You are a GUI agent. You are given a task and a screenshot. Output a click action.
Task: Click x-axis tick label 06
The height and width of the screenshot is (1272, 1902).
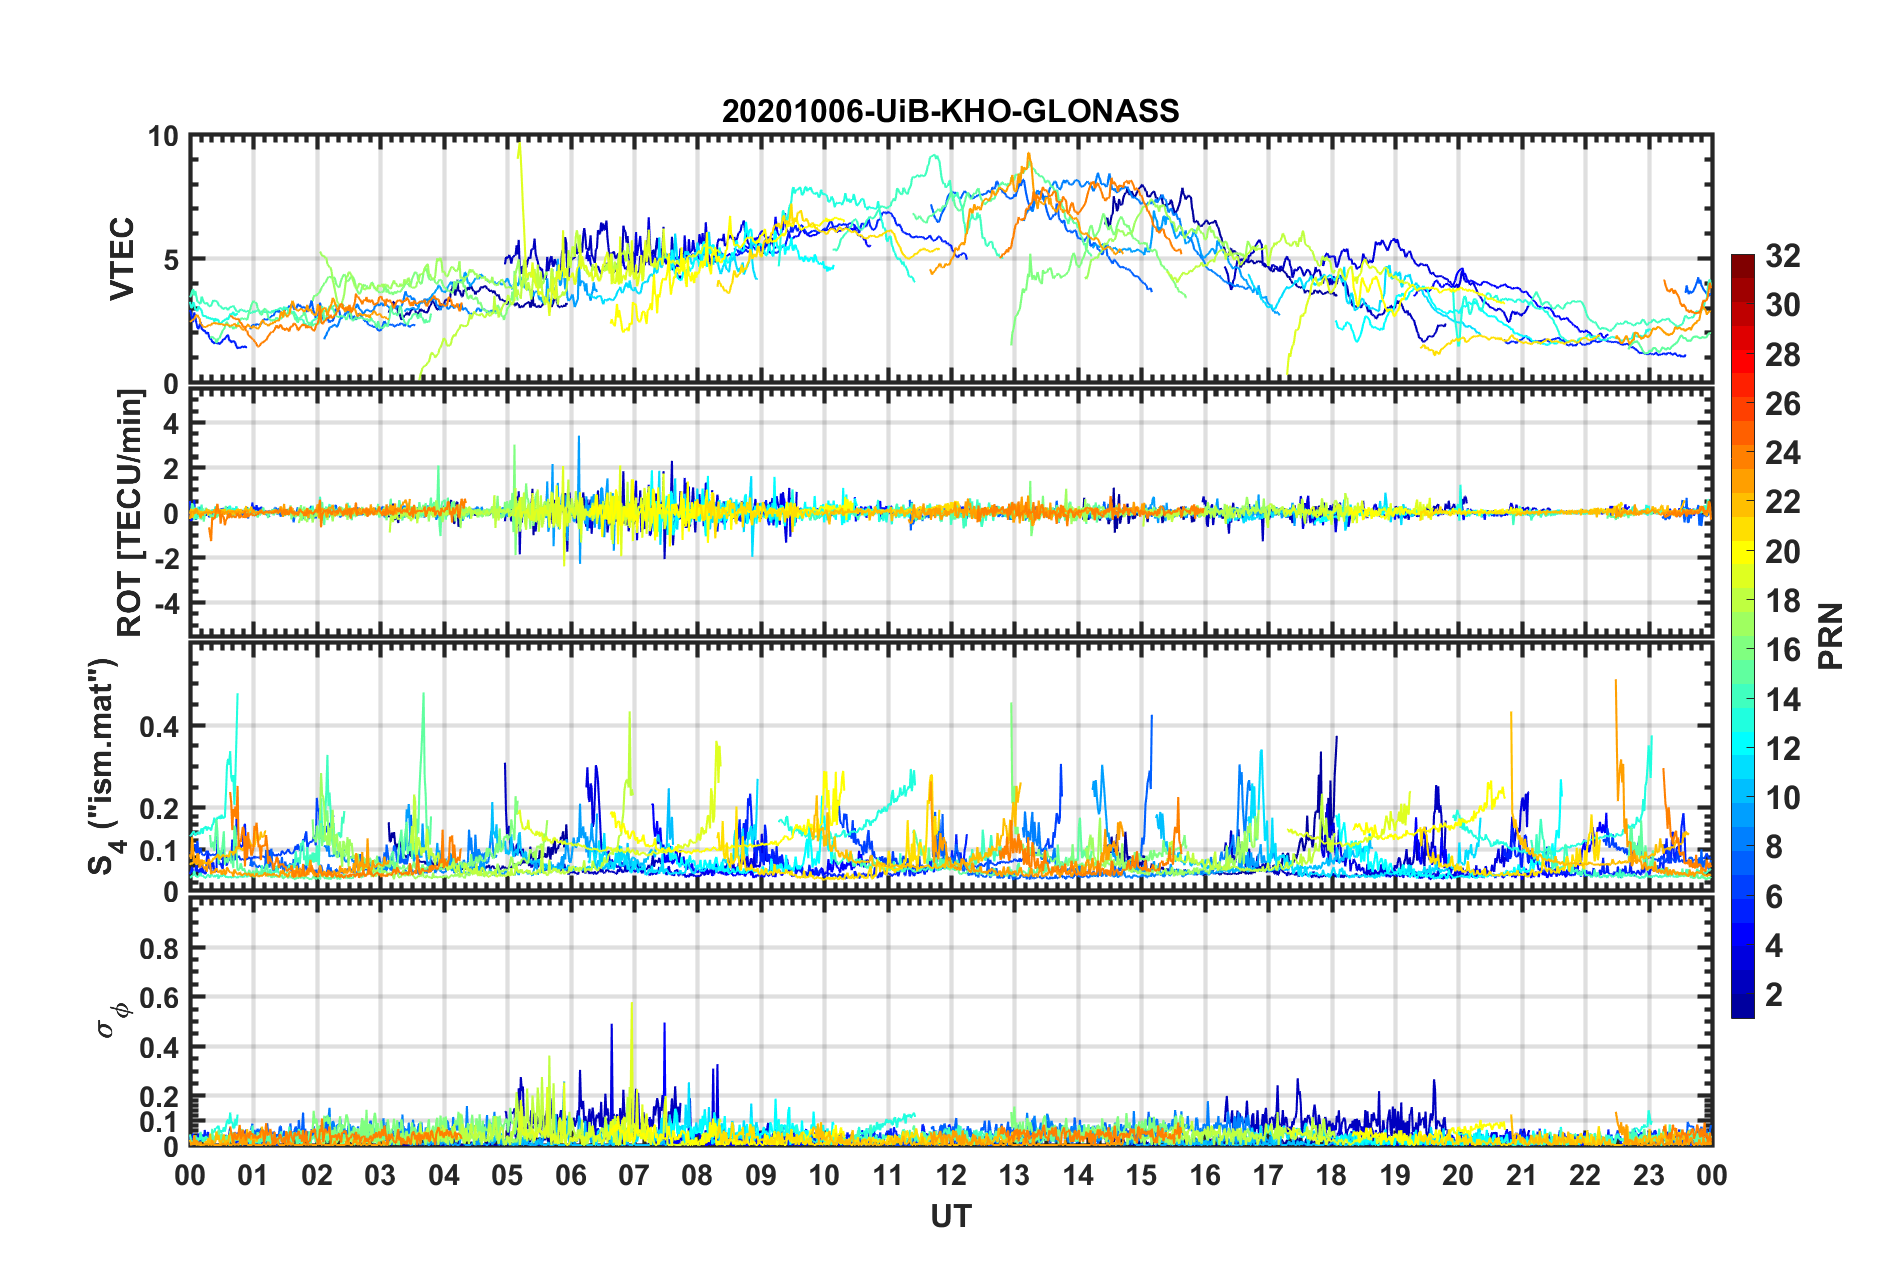[x=571, y=1175]
